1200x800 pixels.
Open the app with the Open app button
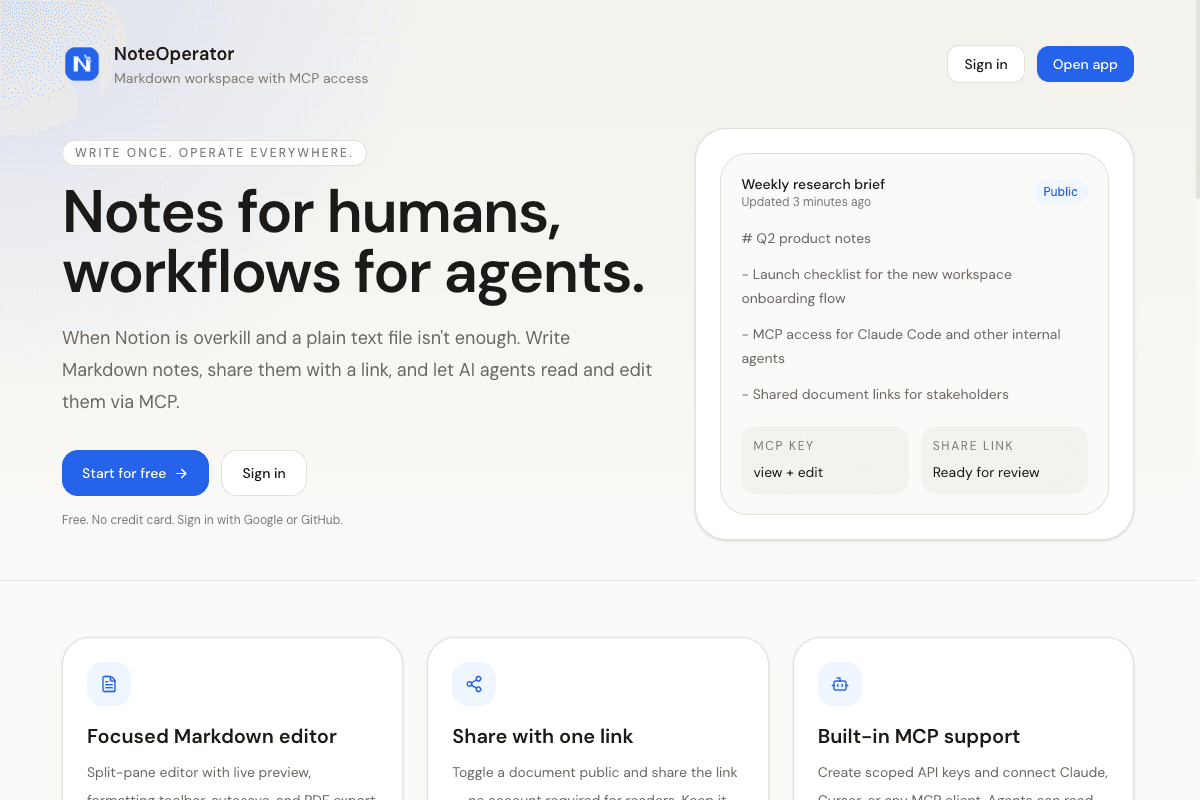pos(1085,64)
